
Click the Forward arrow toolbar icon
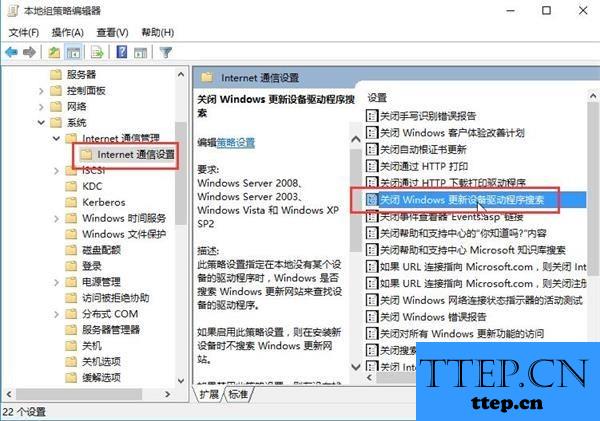click(x=29, y=52)
